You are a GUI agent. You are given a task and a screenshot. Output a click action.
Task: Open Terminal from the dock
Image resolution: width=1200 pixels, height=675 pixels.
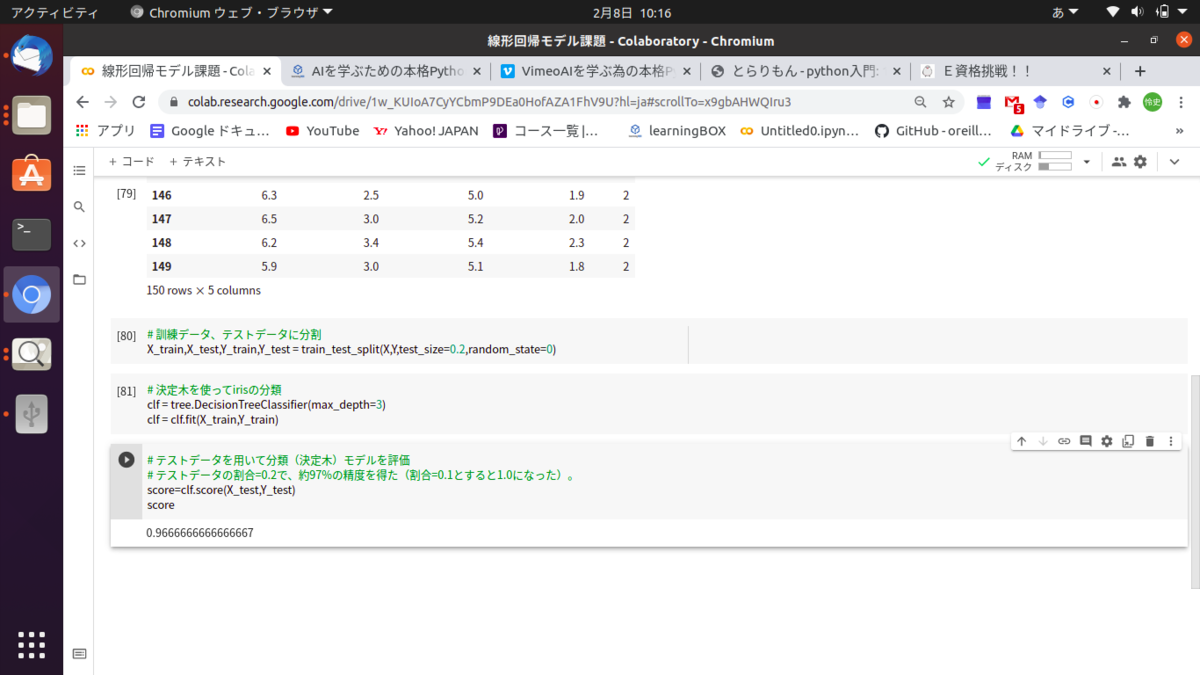click(x=32, y=234)
